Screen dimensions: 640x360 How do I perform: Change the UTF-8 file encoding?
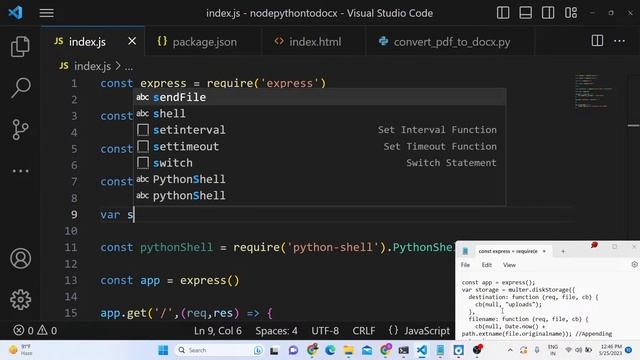tap(325, 331)
